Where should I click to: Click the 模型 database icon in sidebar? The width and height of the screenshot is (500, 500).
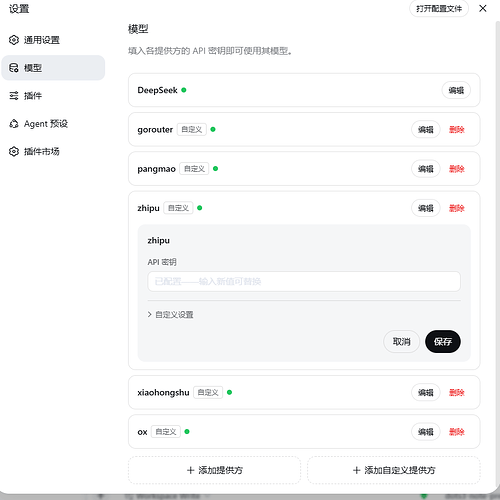[14, 68]
